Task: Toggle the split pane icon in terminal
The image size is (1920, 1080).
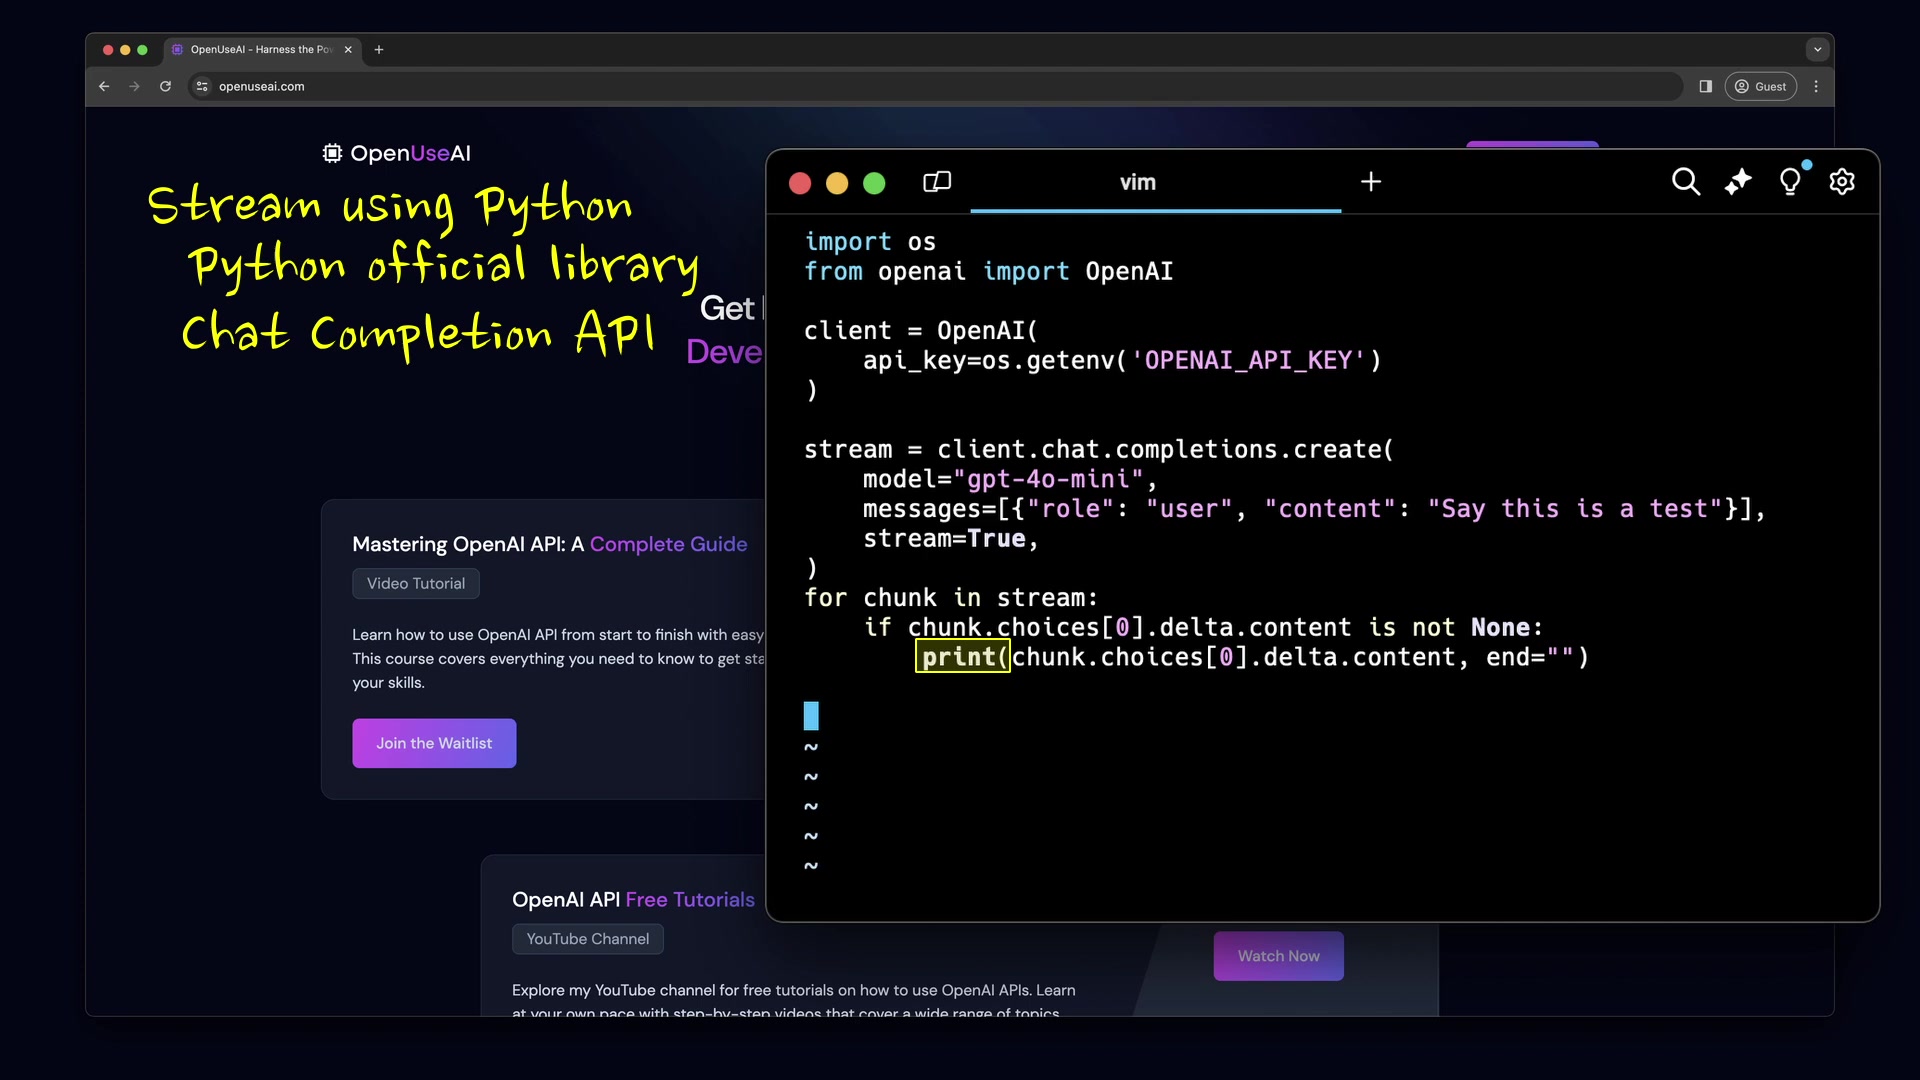Action: (937, 181)
